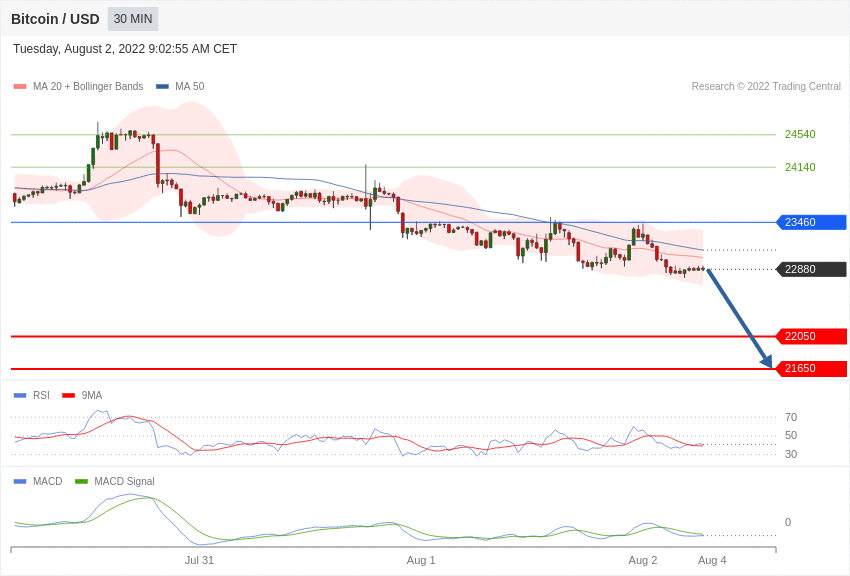
Task: Click 'Research © 2022 Trading Central' credit
Action: click(766, 86)
